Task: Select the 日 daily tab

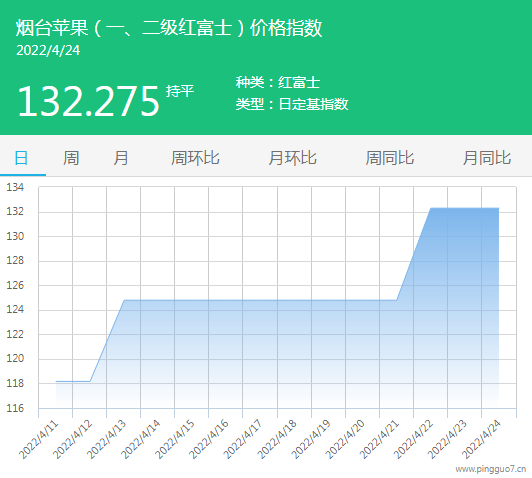Action: coord(21,158)
